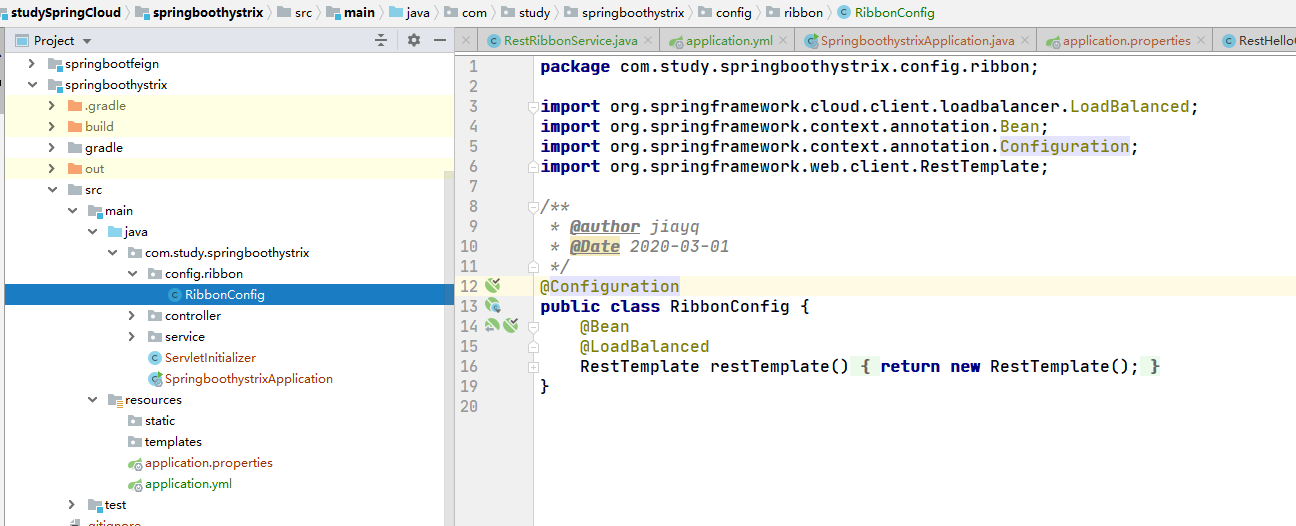Expand the test folder
The width and height of the screenshot is (1296, 526).
pos(72,505)
